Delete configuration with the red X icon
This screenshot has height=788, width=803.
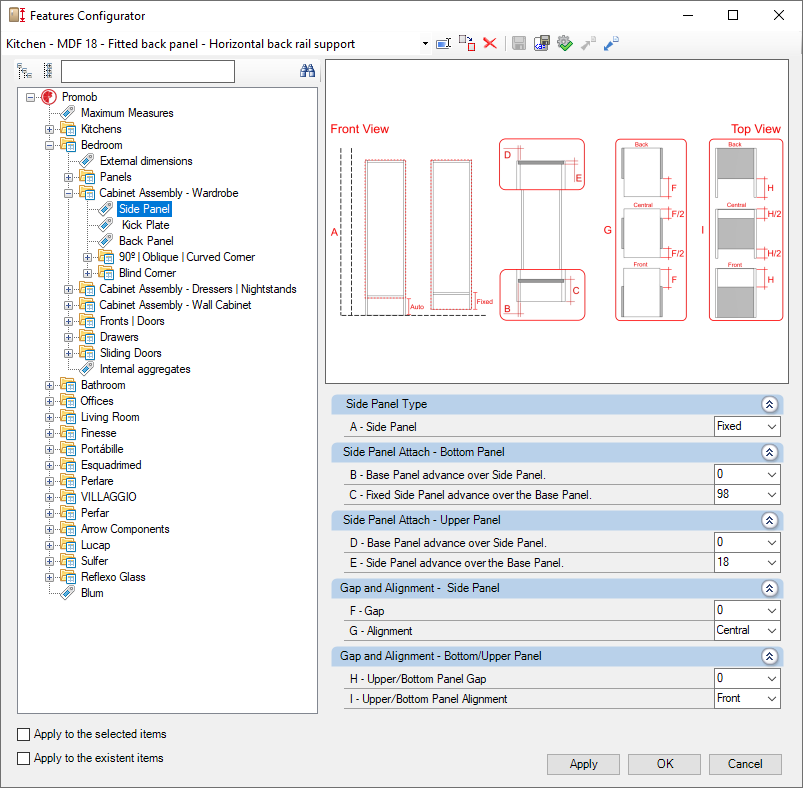click(490, 44)
